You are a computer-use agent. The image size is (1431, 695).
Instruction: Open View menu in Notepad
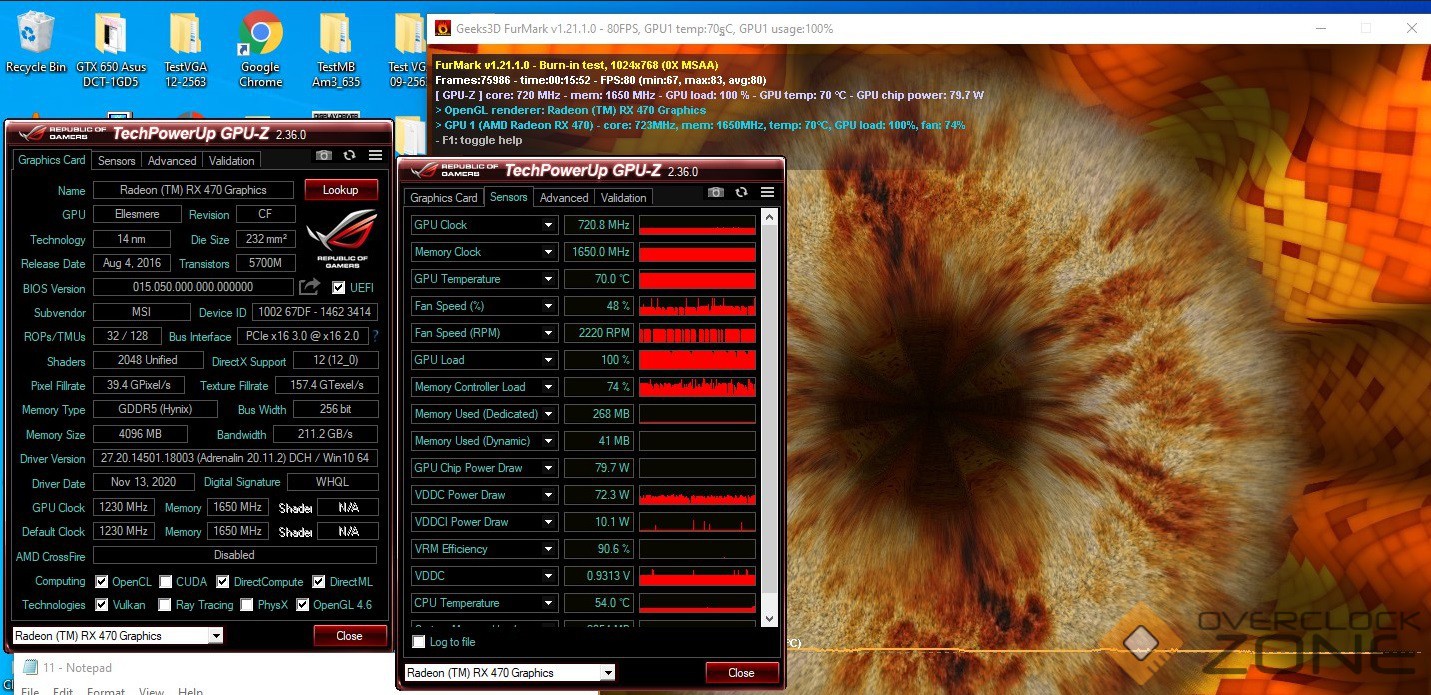(x=151, y=691)
